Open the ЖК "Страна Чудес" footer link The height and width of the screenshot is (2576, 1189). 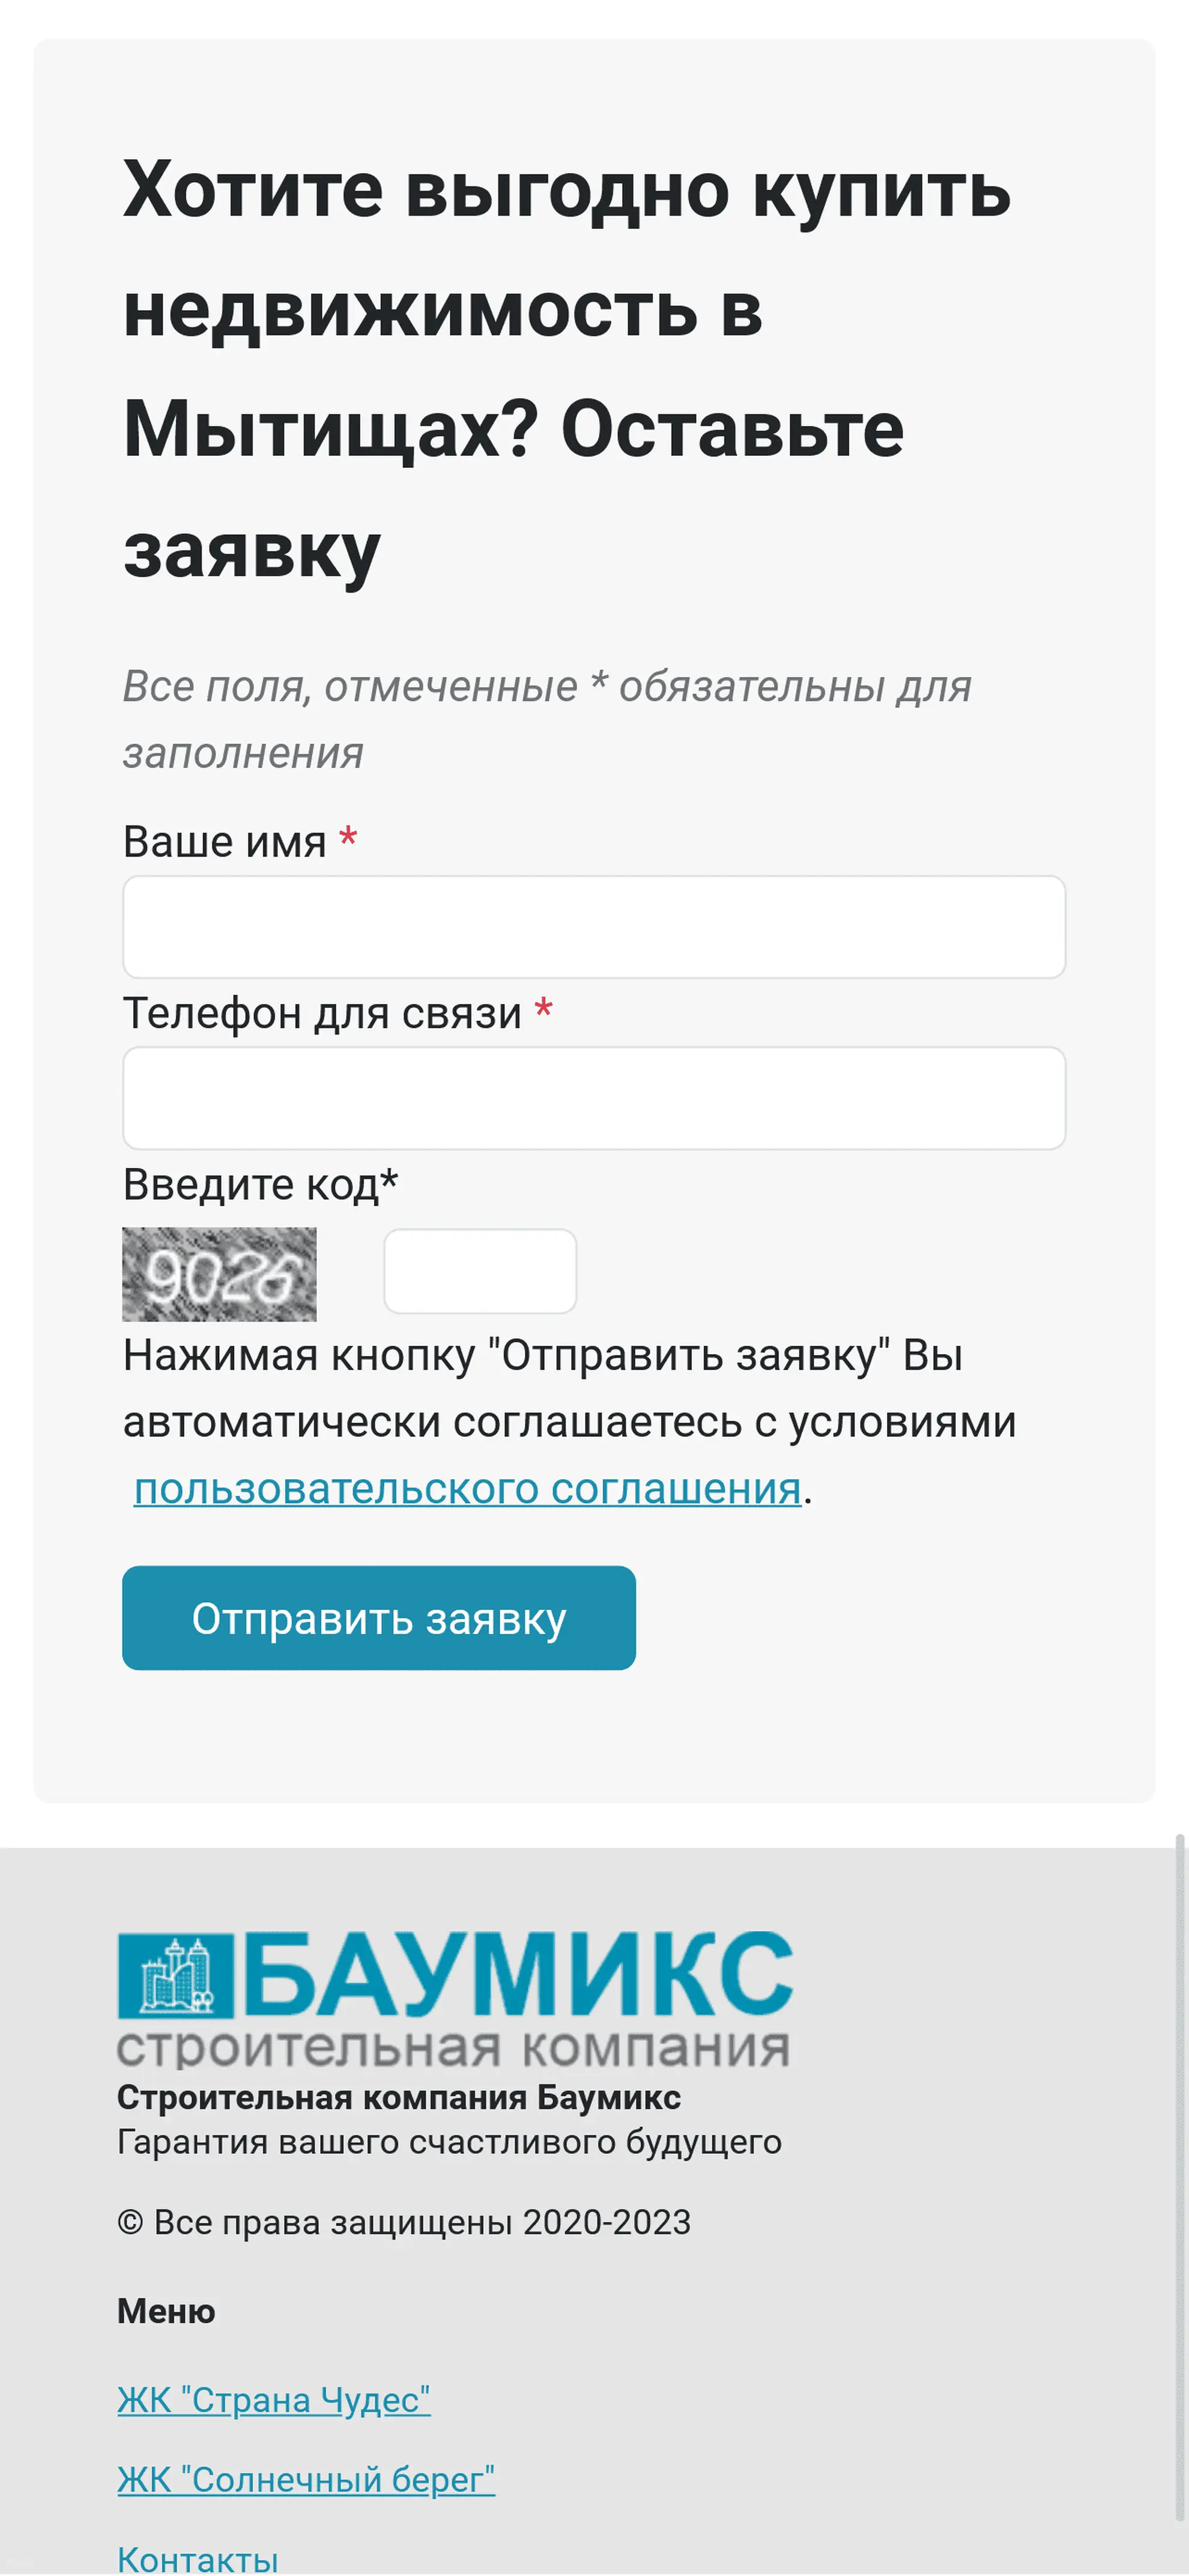click(274, 2399)
